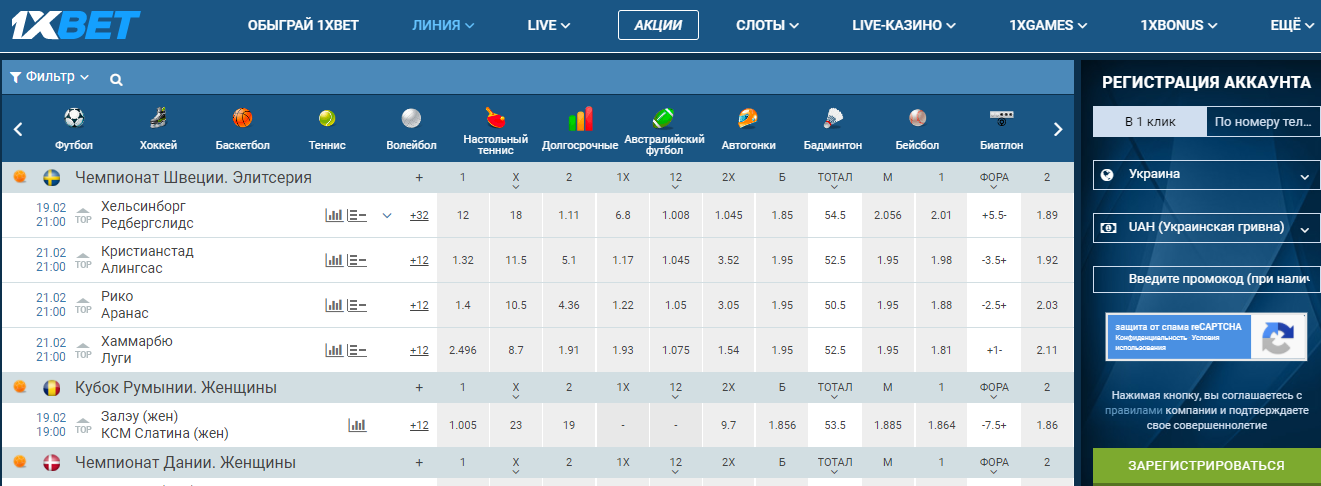This screenshot has height=486, width=1321.
Task: Add Рико match to TOP favorites
Action: (84, 305)
